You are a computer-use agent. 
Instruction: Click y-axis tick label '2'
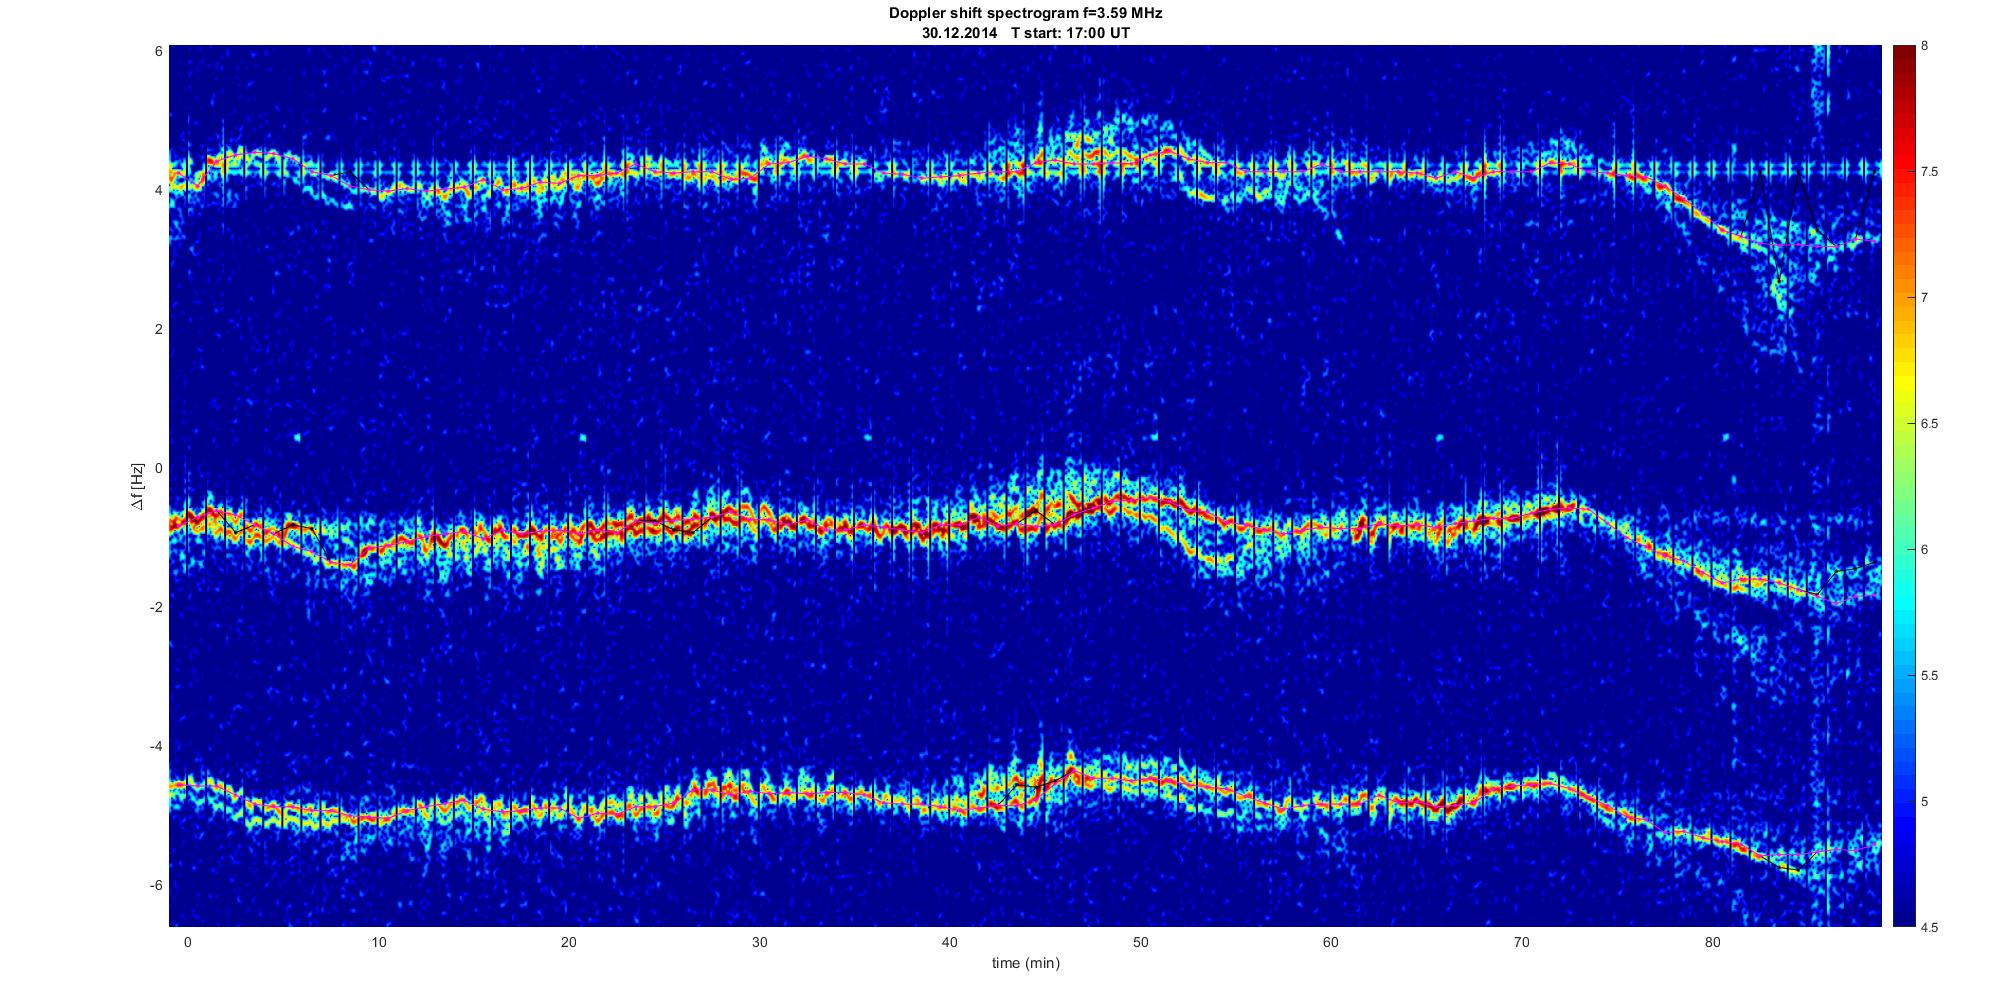tap(158, 329)
